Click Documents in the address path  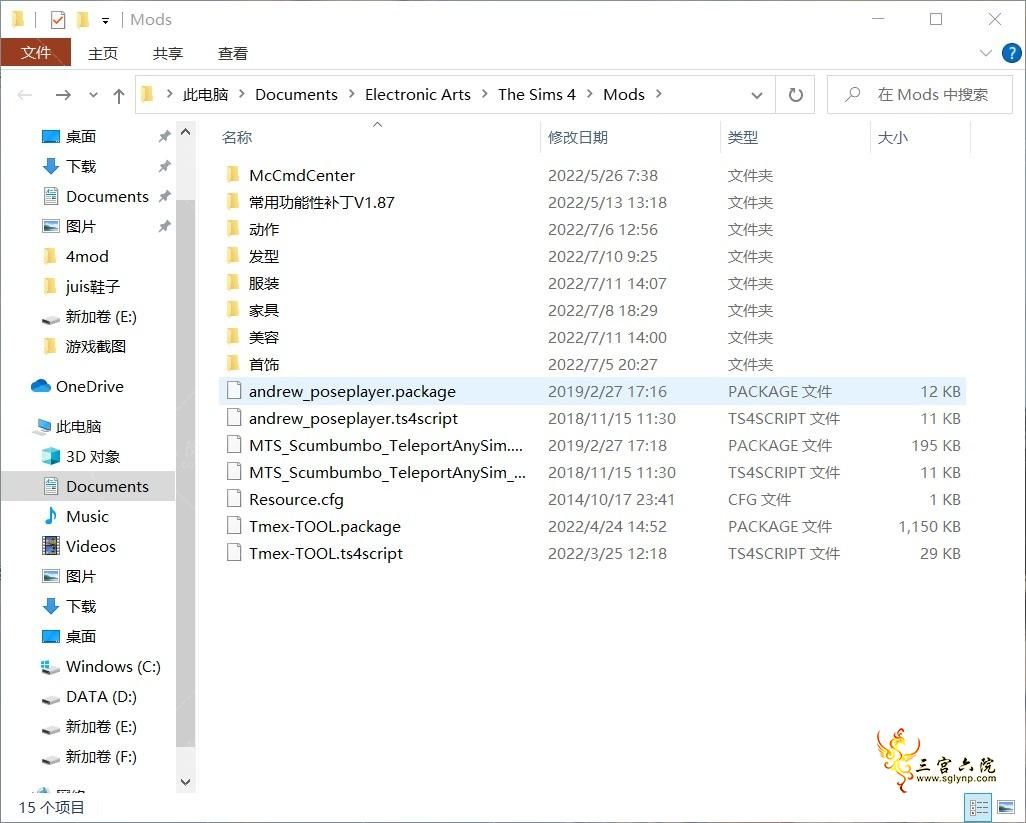point(296,95)
